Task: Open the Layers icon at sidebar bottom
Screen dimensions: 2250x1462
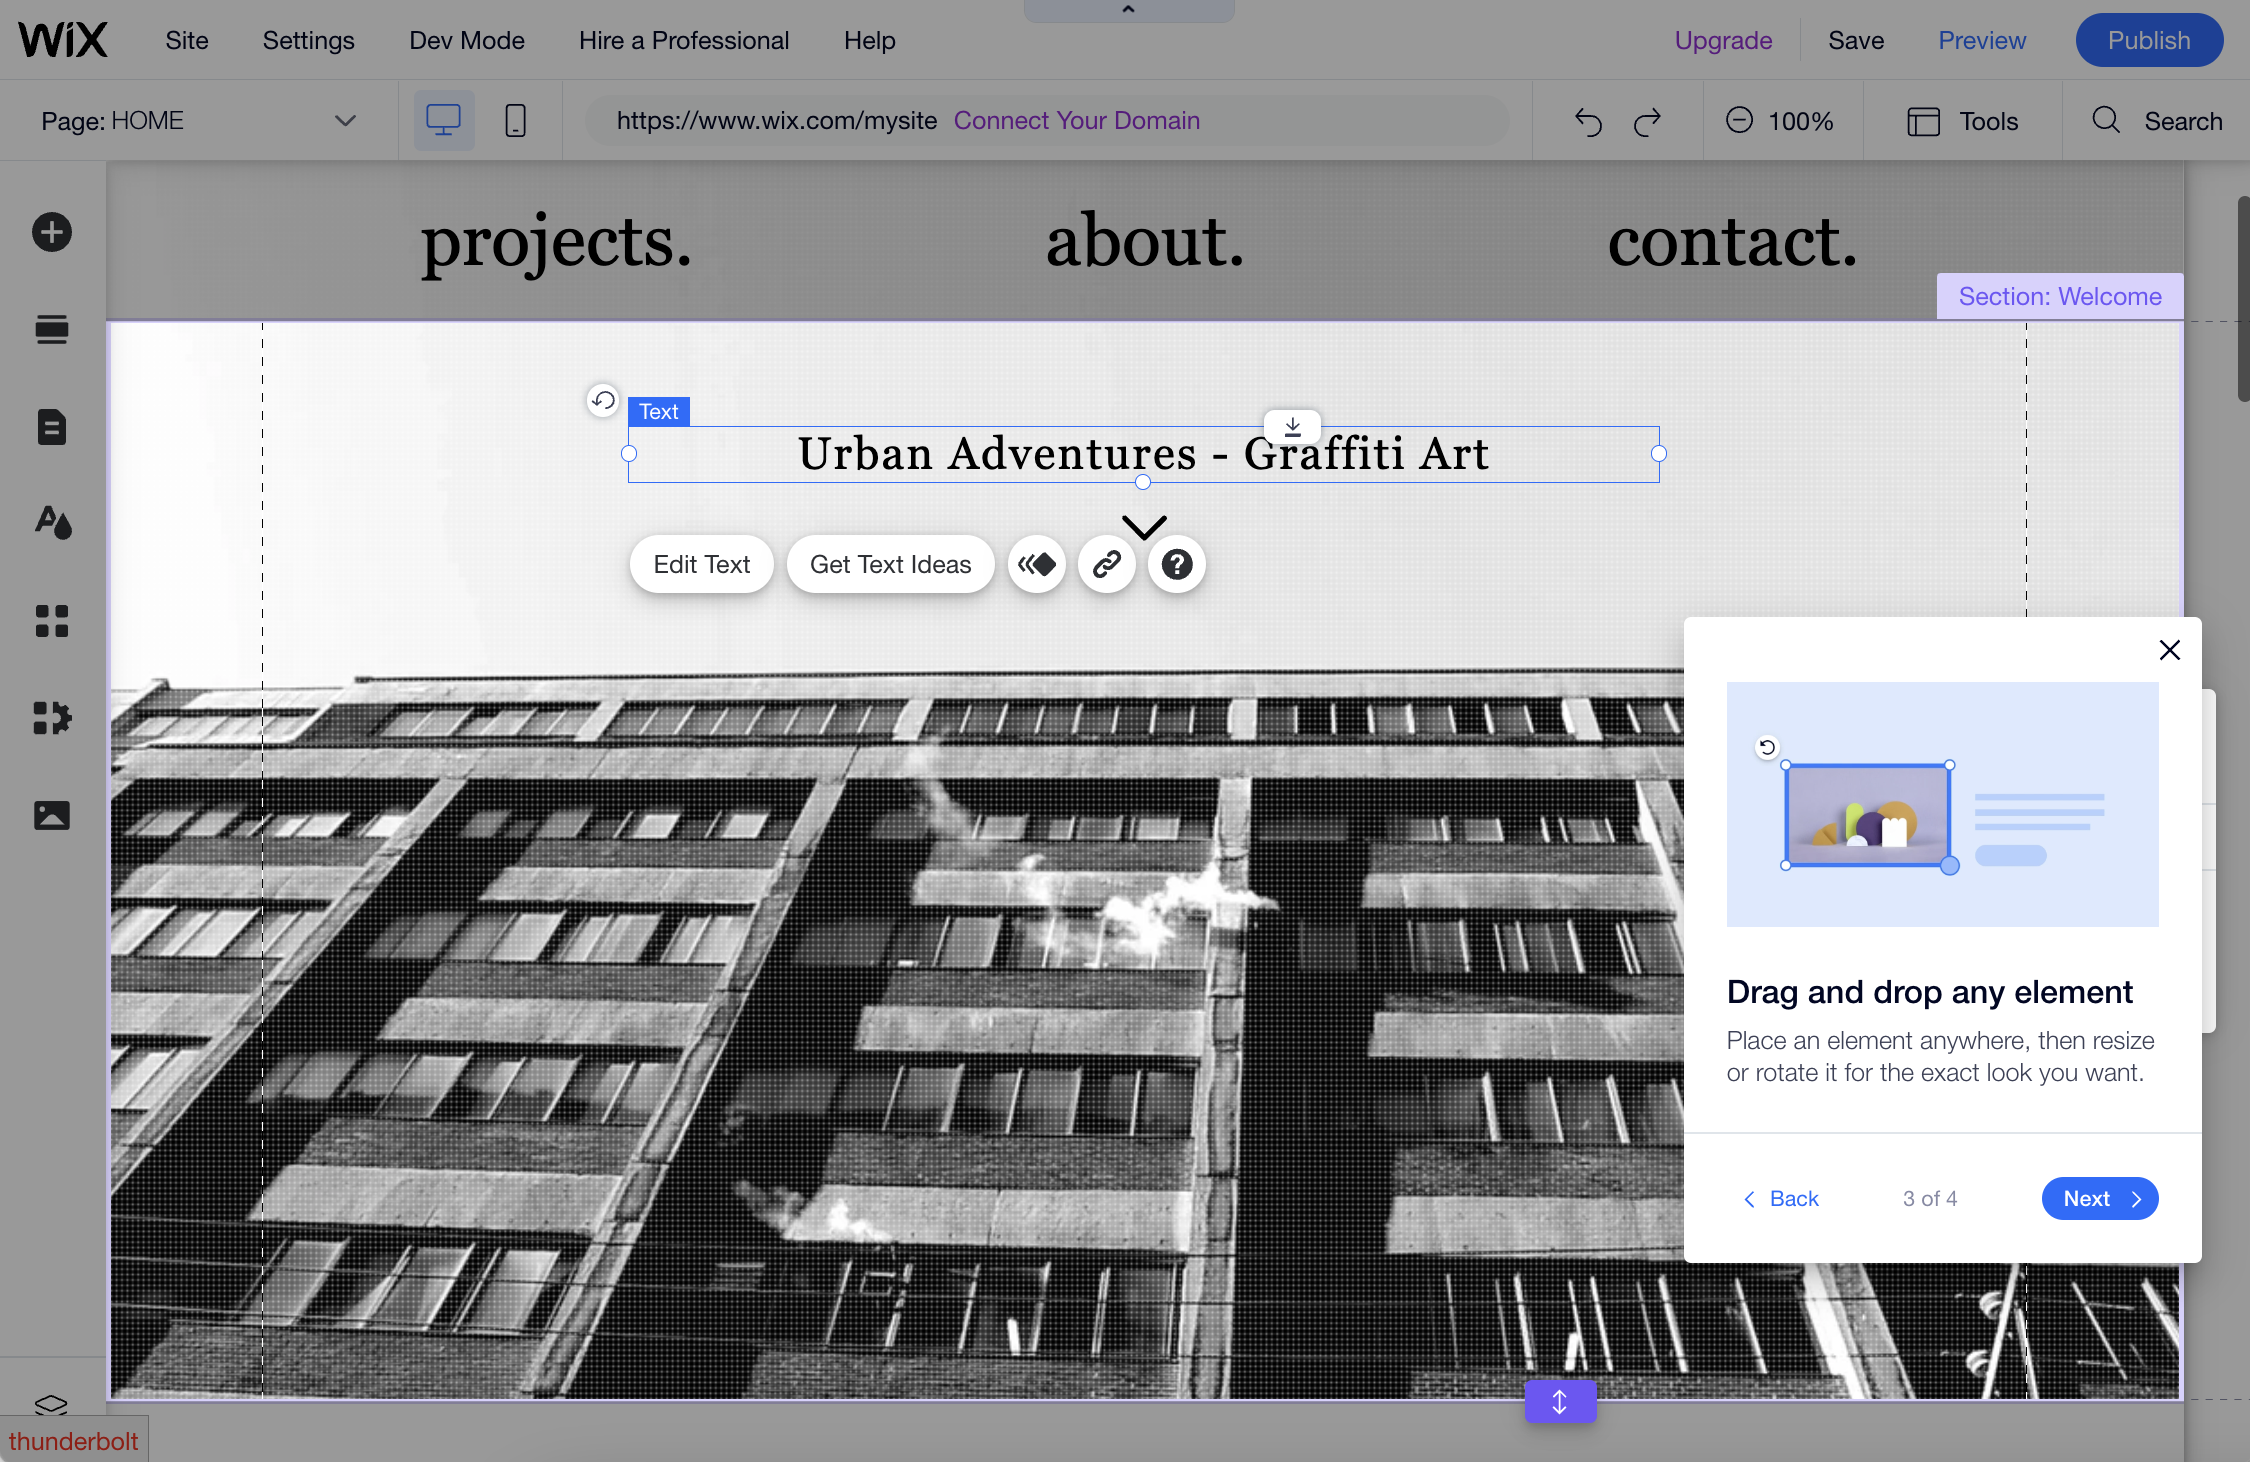Action: [x=51, y=1403]
